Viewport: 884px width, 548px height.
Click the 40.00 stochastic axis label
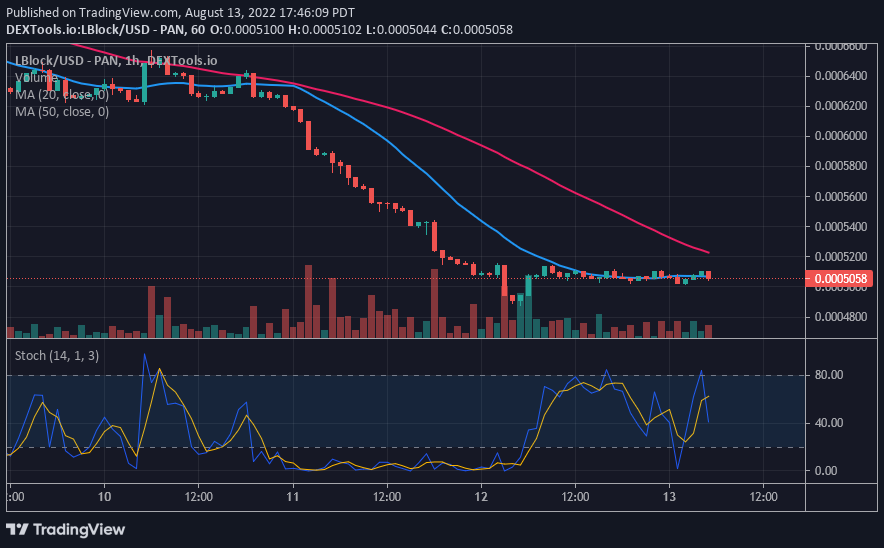829,423
